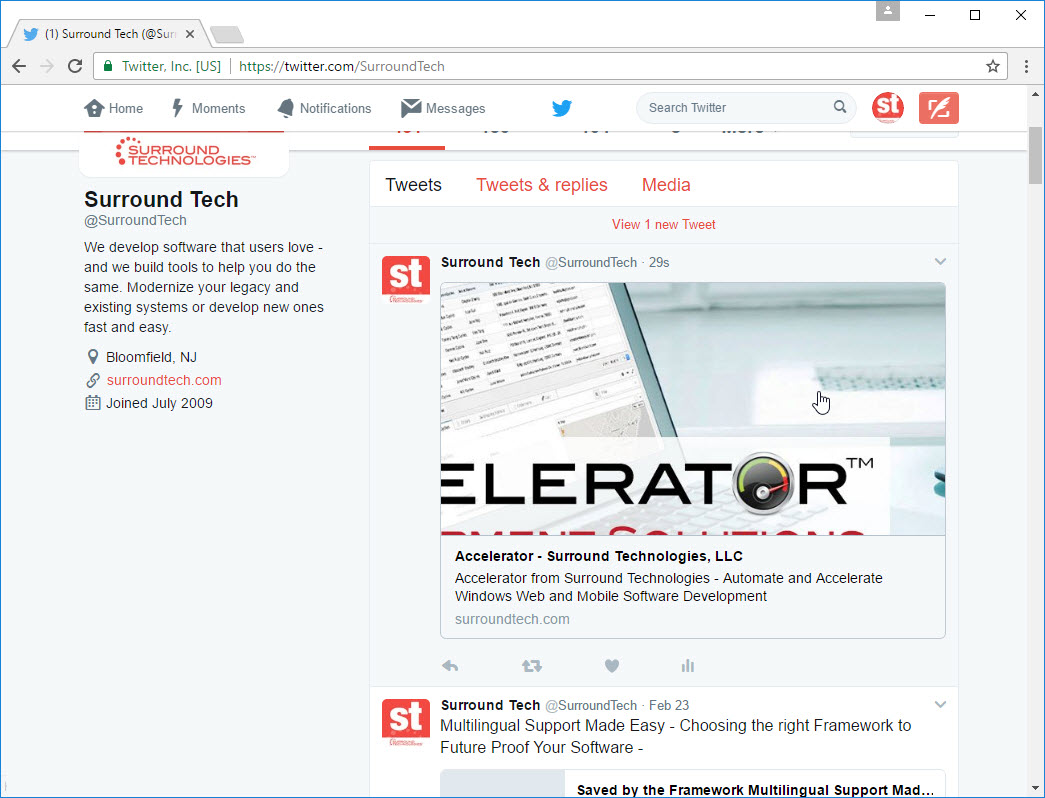Viewport: 1045px width, 798px height.
Task: Click the address bar URL
Action: click(x=341, y=66)
